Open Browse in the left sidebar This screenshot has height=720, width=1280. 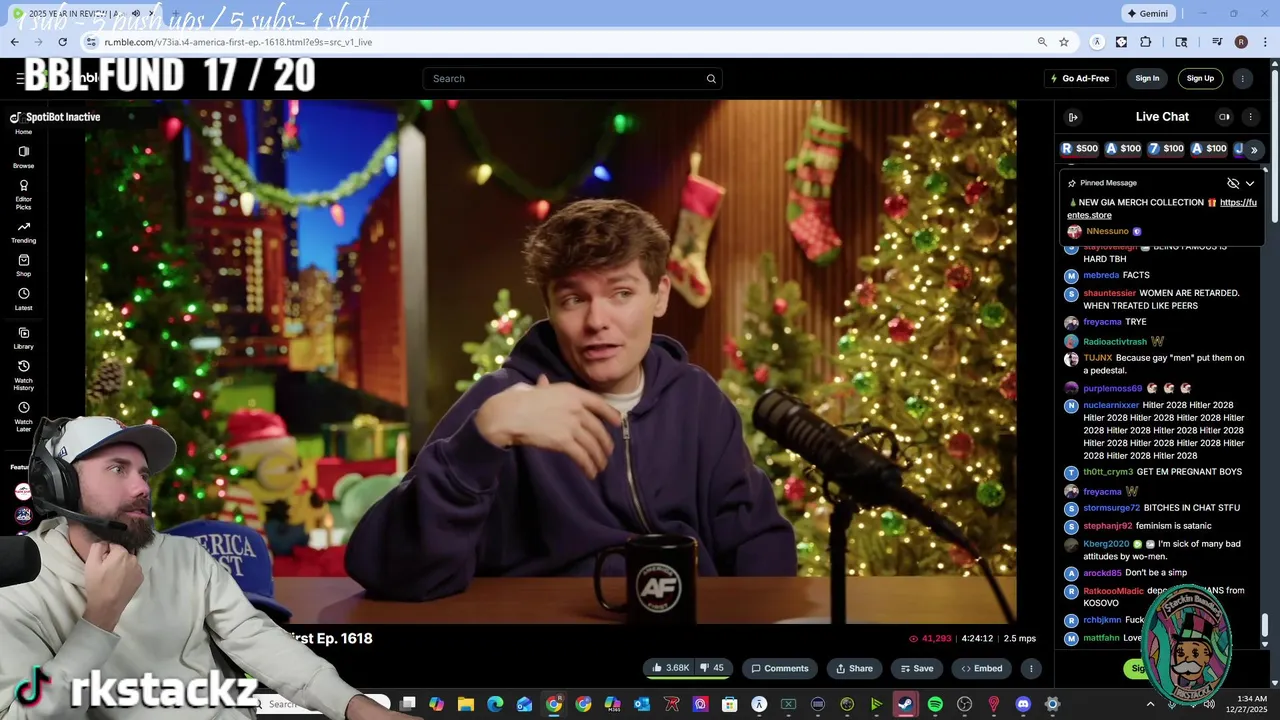click(x=23, y=157)
